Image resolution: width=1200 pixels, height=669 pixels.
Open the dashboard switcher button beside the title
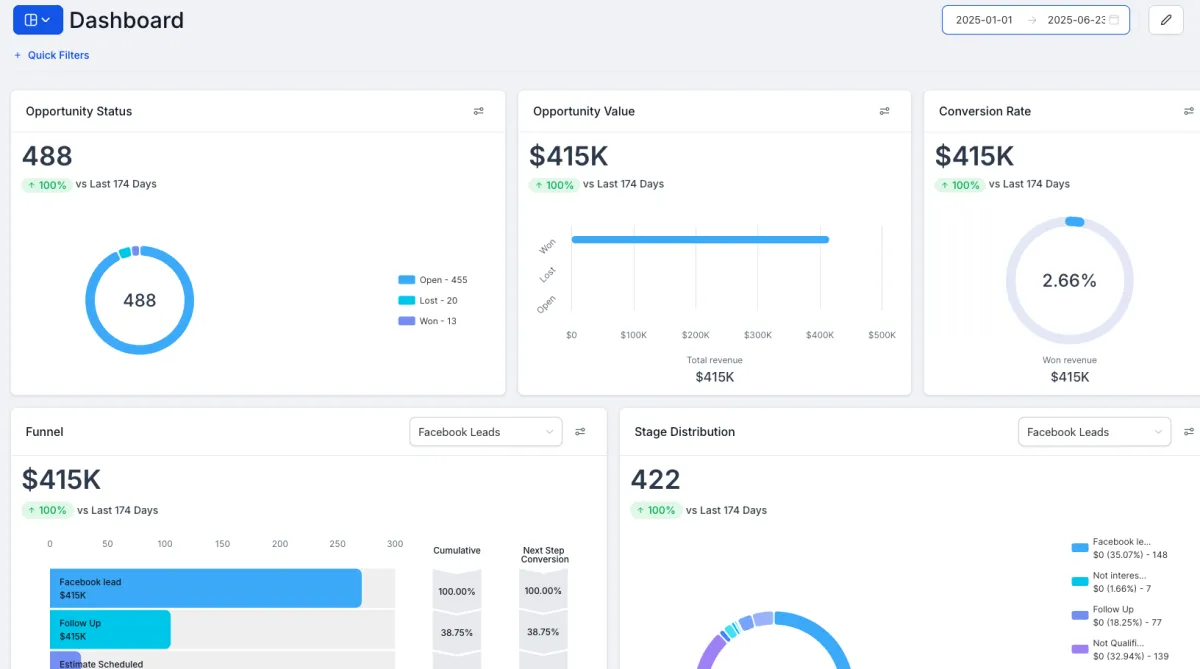click(38, 20)
